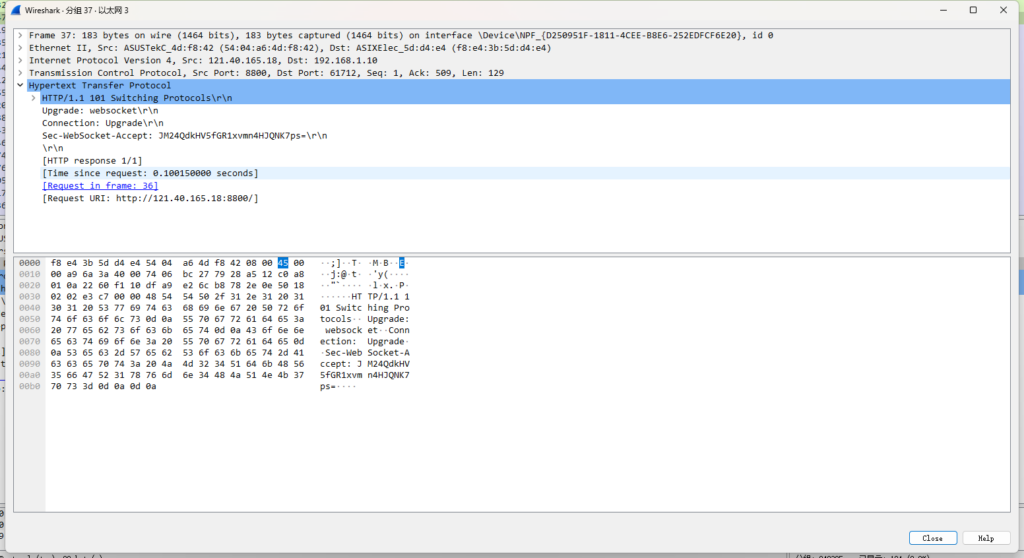Click ASCII text '5fGR1xvm n4HJQNK7'

[x=364, y=375]
